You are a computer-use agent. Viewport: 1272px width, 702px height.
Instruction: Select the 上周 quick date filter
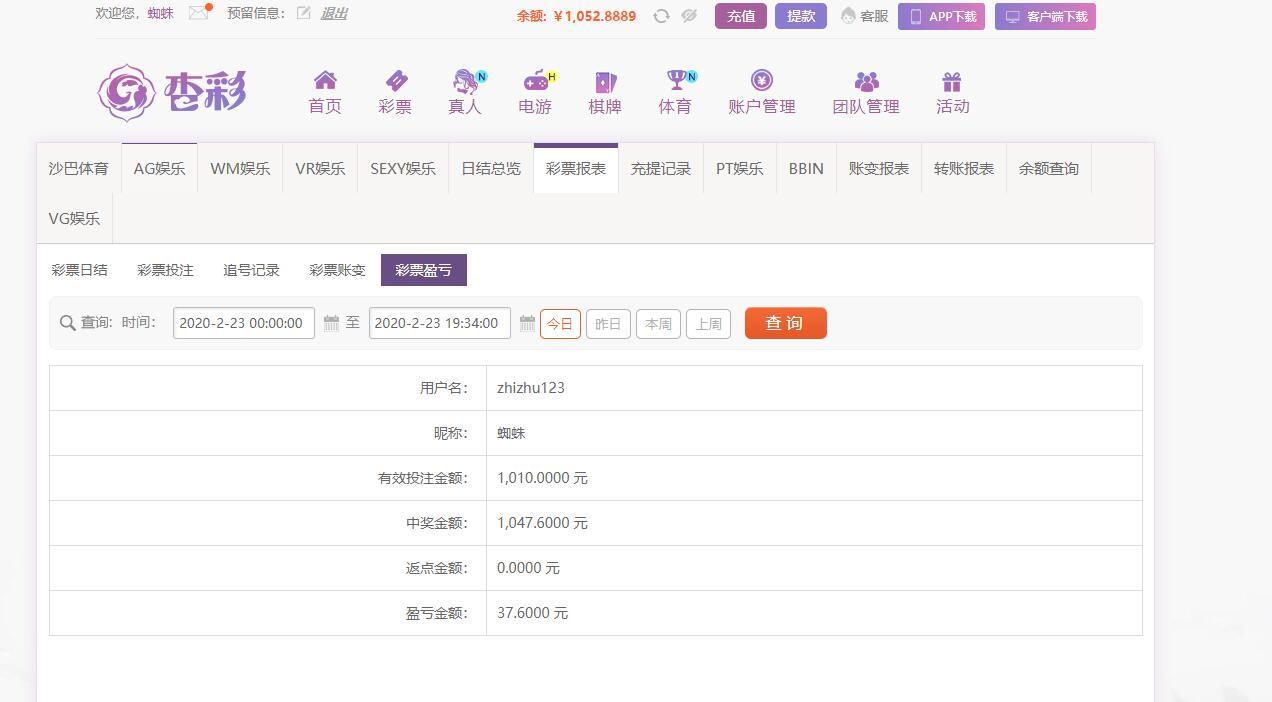click(708, 324)
